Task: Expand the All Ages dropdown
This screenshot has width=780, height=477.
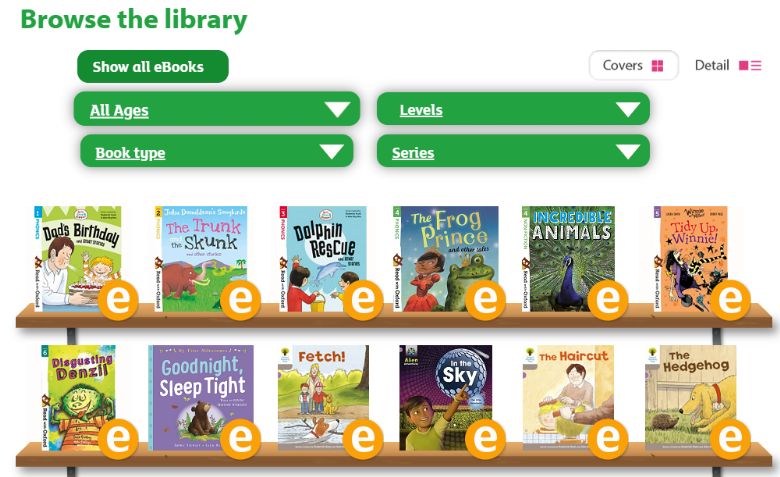Action: pyautogui.click(x=216, y=109)
